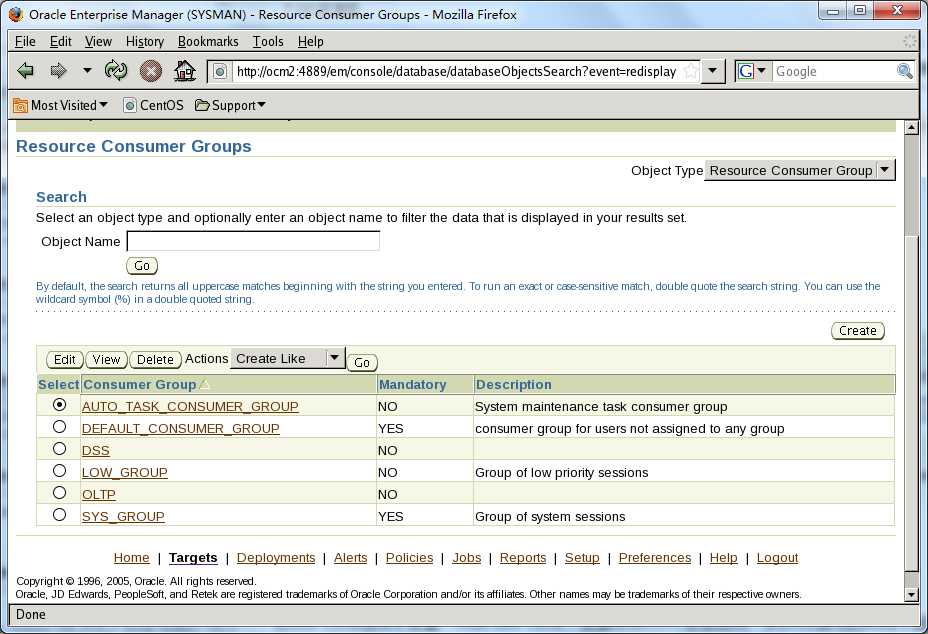The height and width of the screenshot is (634, 928).
Task: Open the DEFAULT_CONSUMER_GROUP link
Action: tap(181, 429)
